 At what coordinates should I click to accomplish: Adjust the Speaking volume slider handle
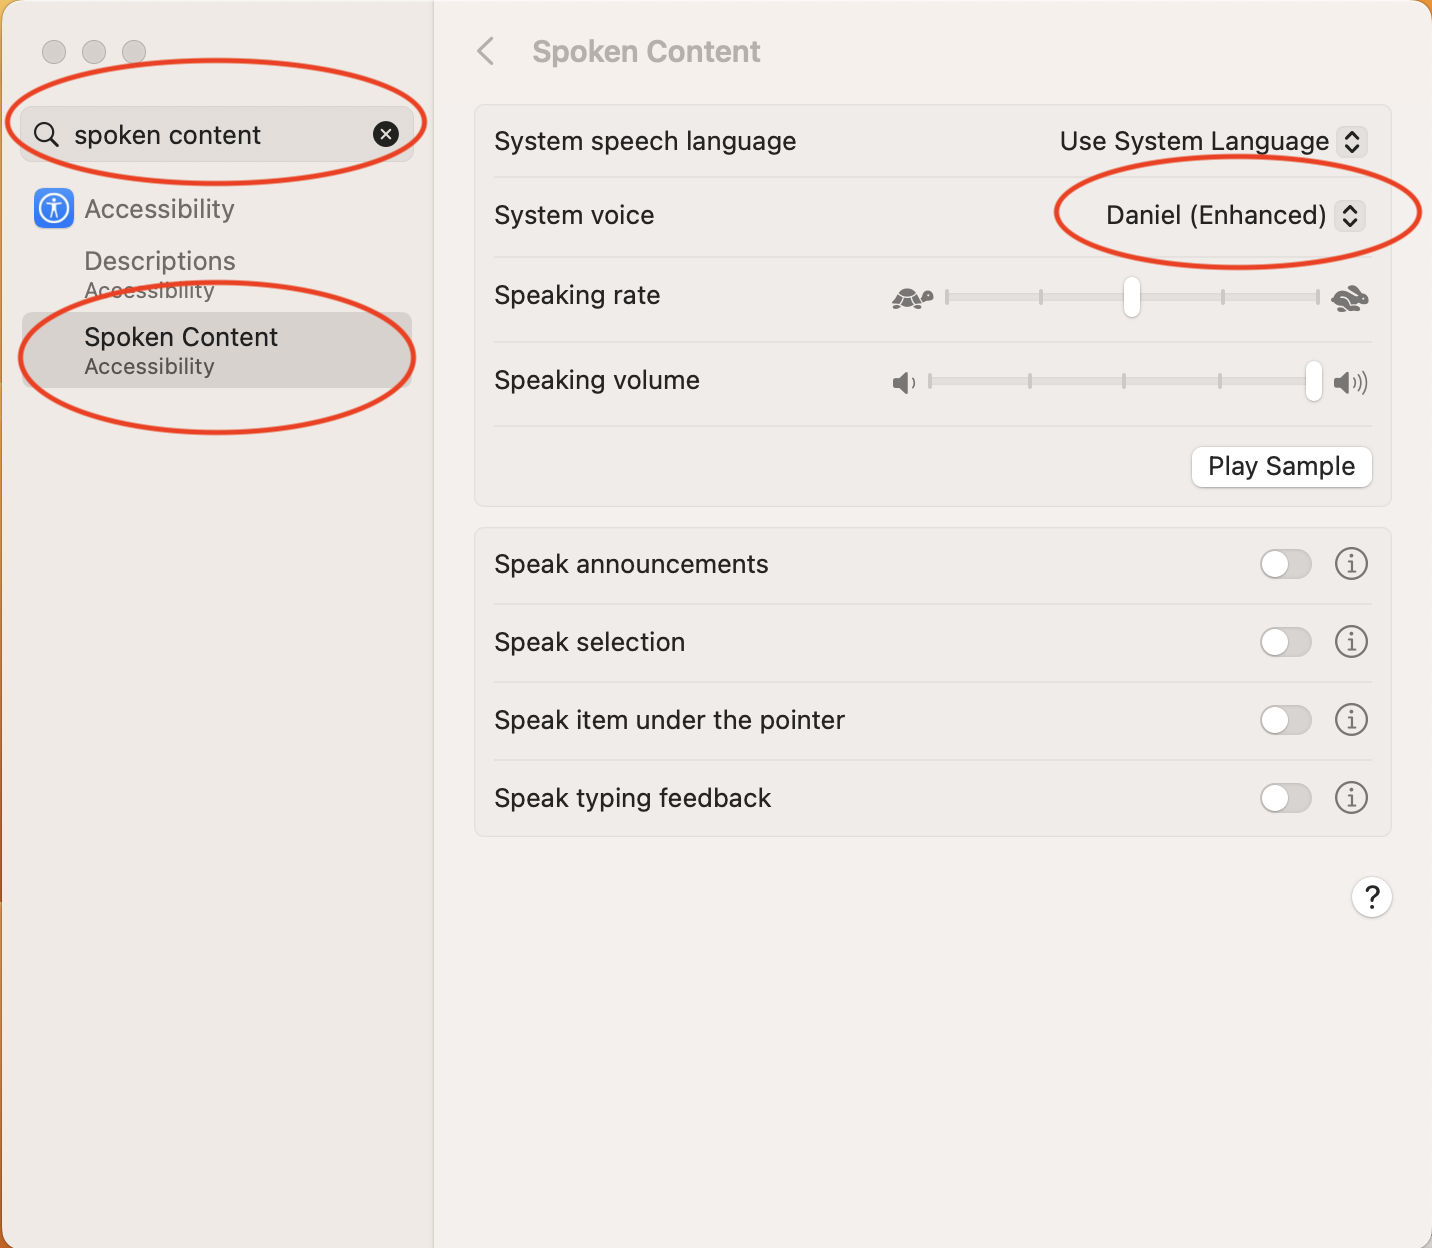[x=1314, y=382]
